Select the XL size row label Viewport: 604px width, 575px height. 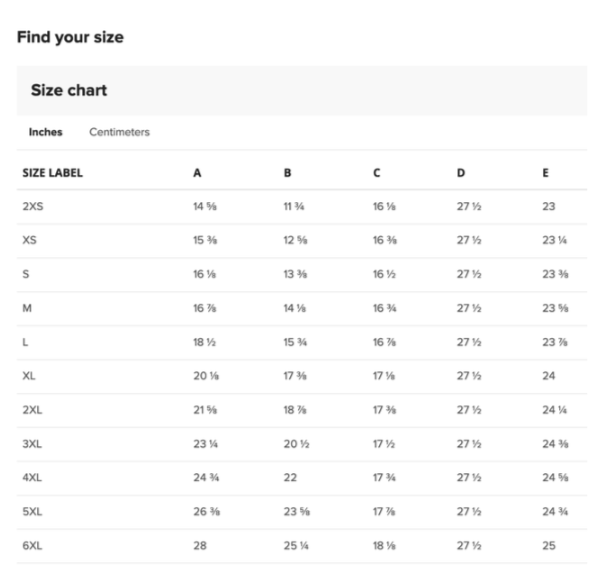pos(28,377)
